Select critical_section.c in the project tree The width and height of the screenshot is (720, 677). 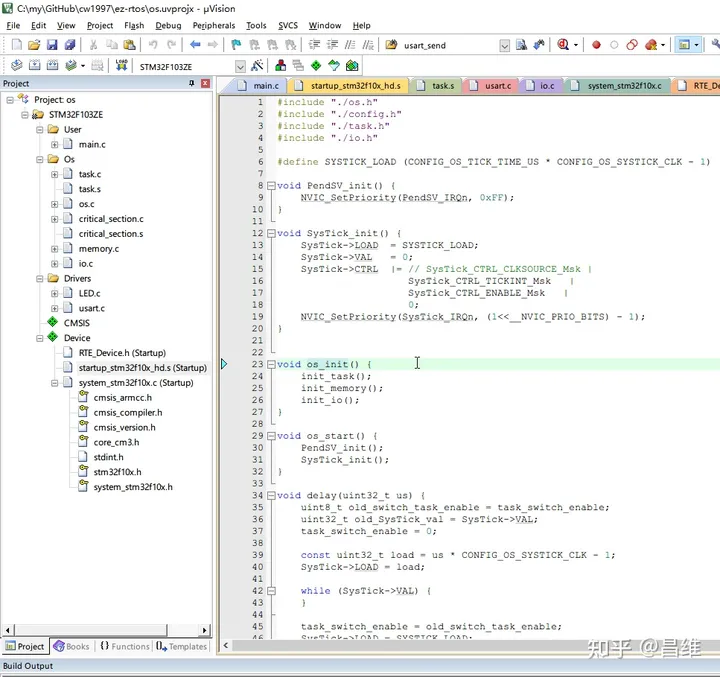111,219
